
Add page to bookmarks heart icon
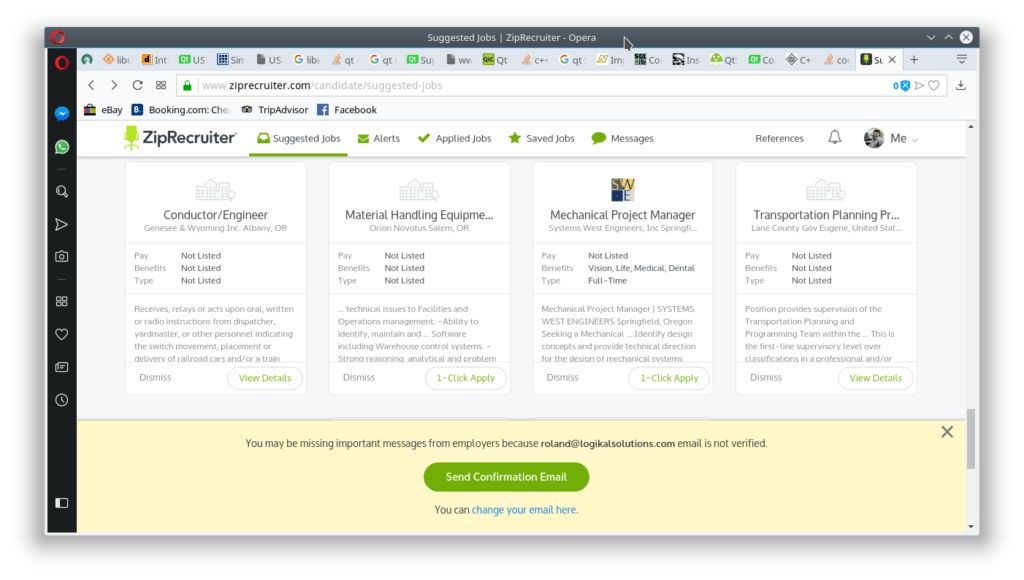(x=934, y=85)
